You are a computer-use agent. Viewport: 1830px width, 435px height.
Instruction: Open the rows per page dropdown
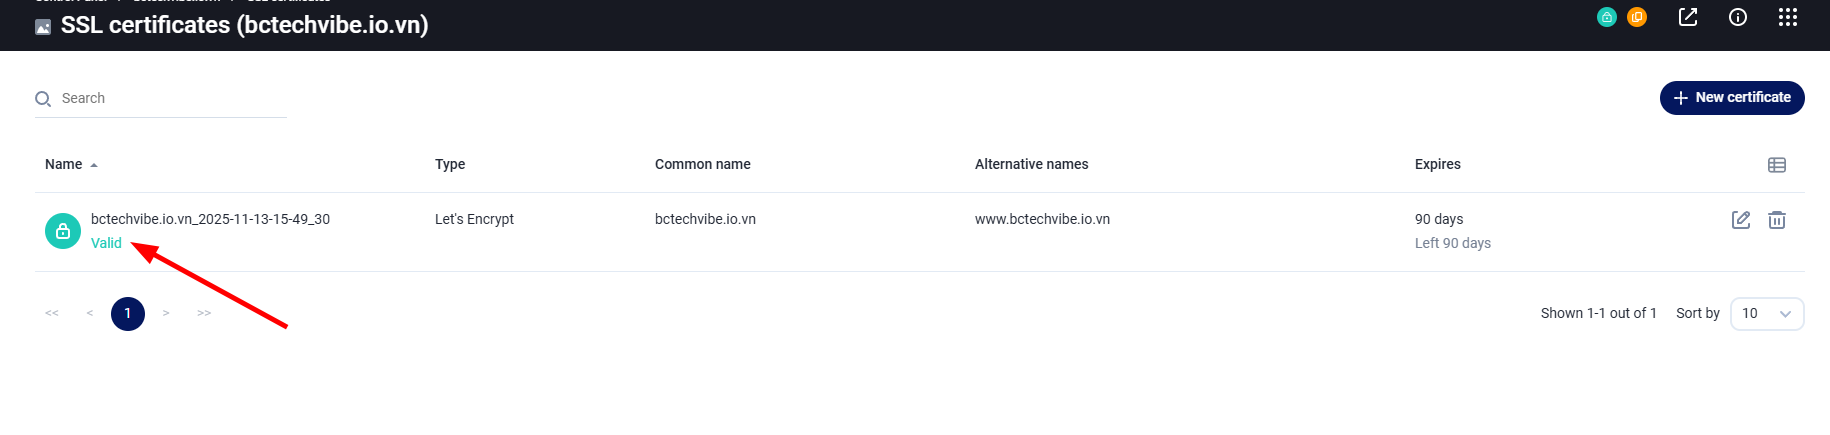[x=1767, y=314]
